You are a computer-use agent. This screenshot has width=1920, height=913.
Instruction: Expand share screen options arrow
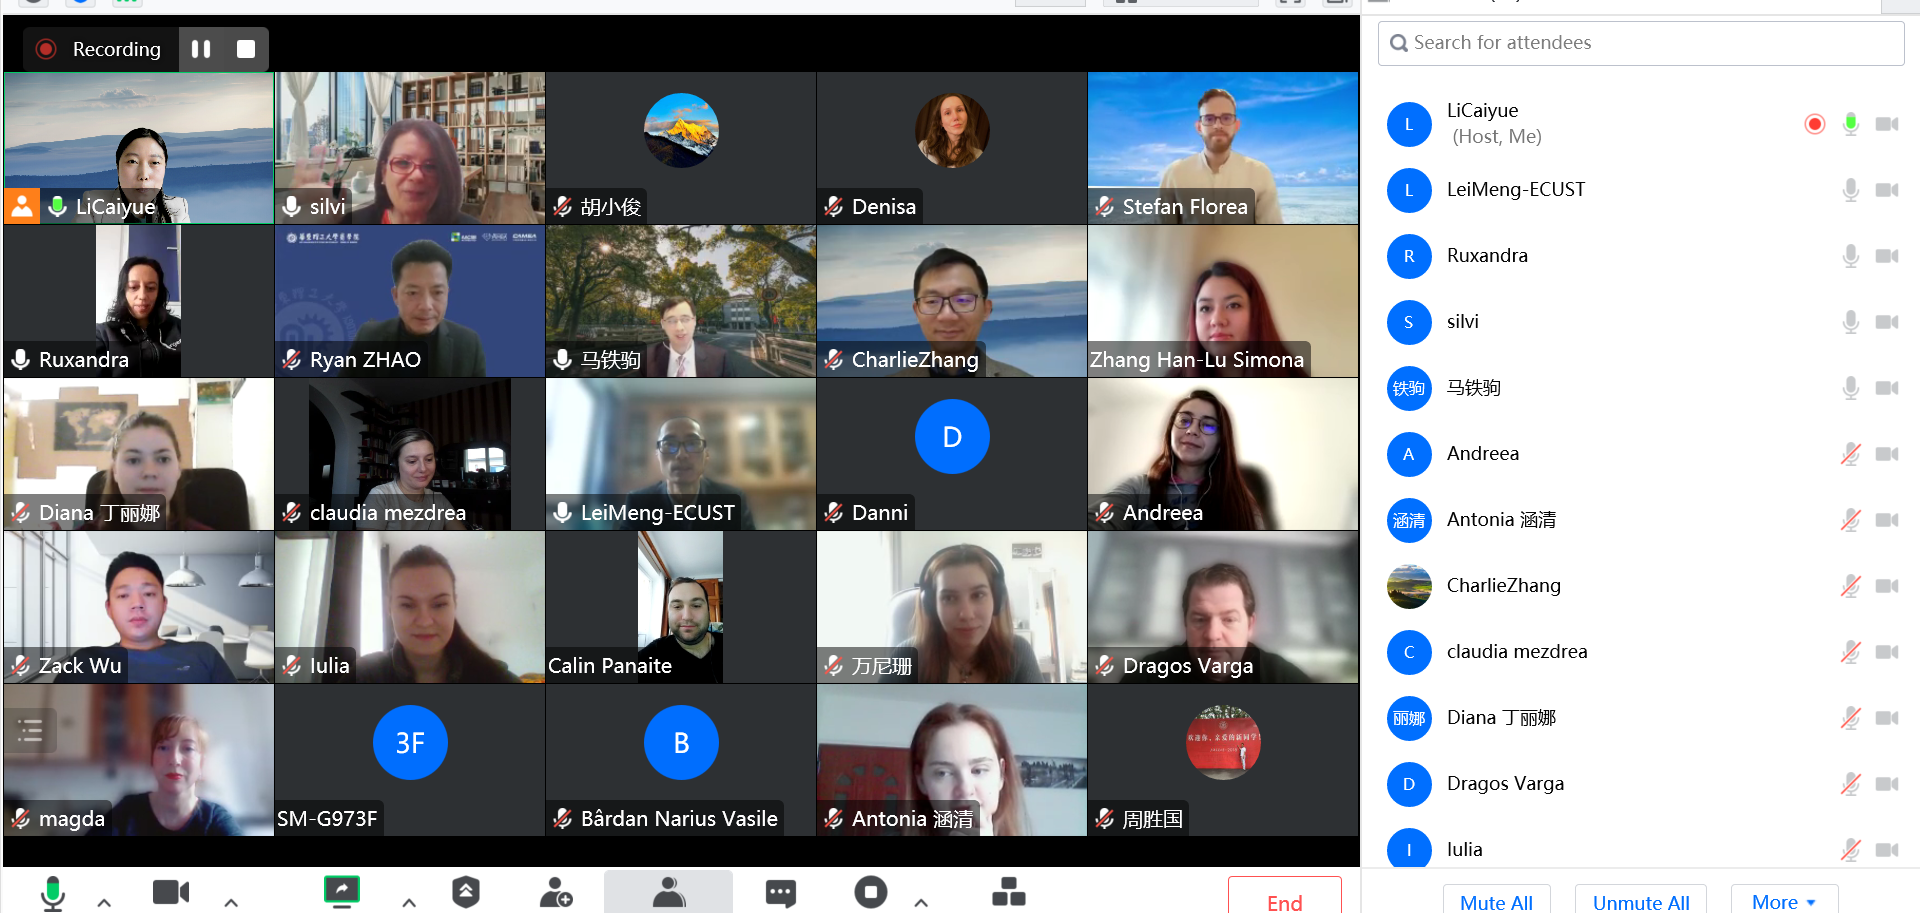tap(409, 902)
